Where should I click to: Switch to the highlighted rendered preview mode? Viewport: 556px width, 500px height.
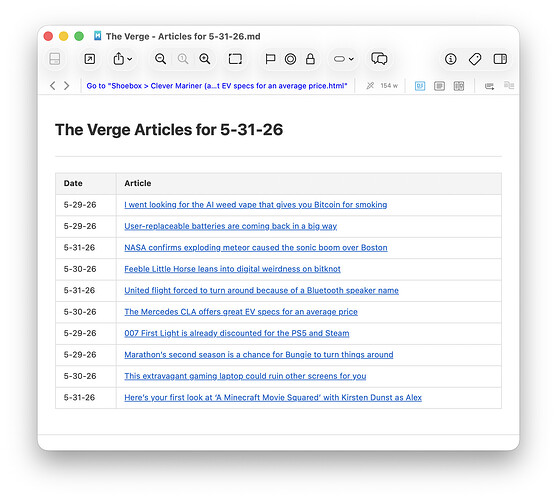(x=420, y=86)
